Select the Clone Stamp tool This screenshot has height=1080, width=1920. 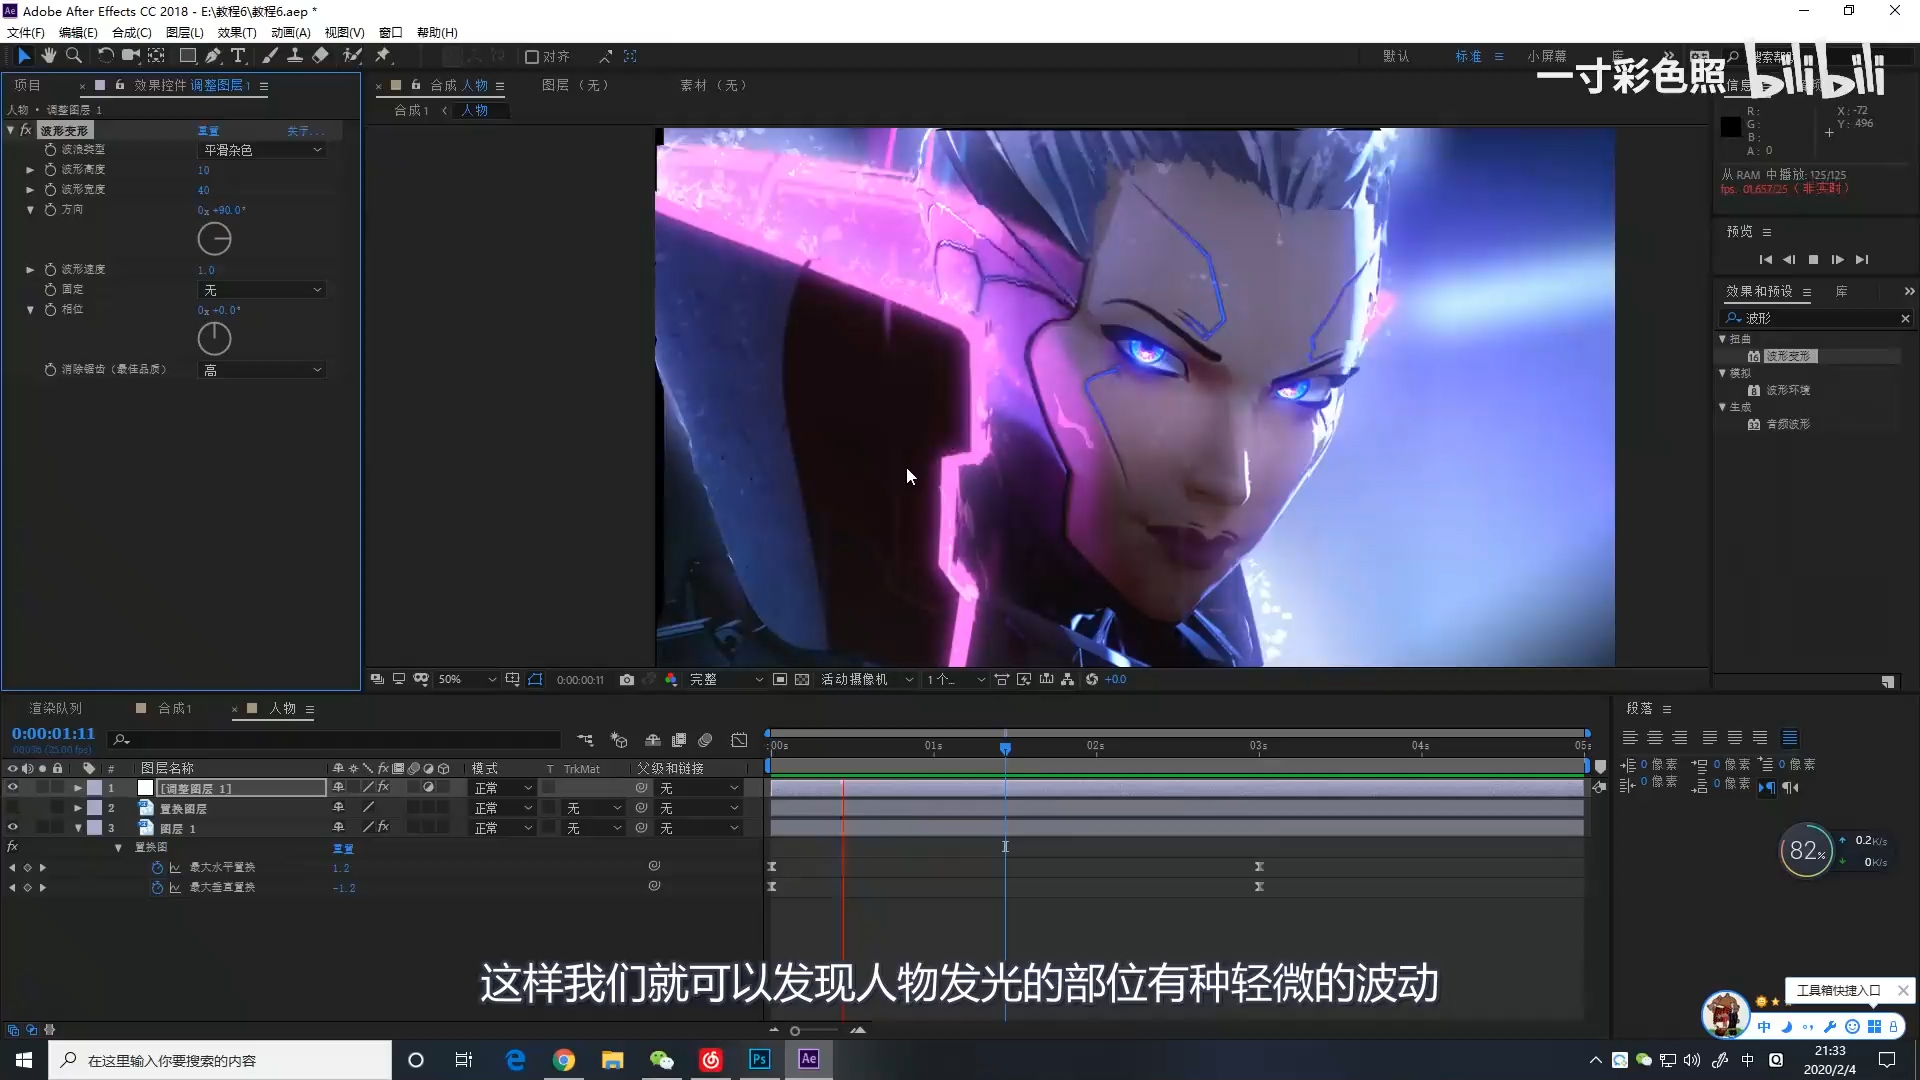point(295,56)
